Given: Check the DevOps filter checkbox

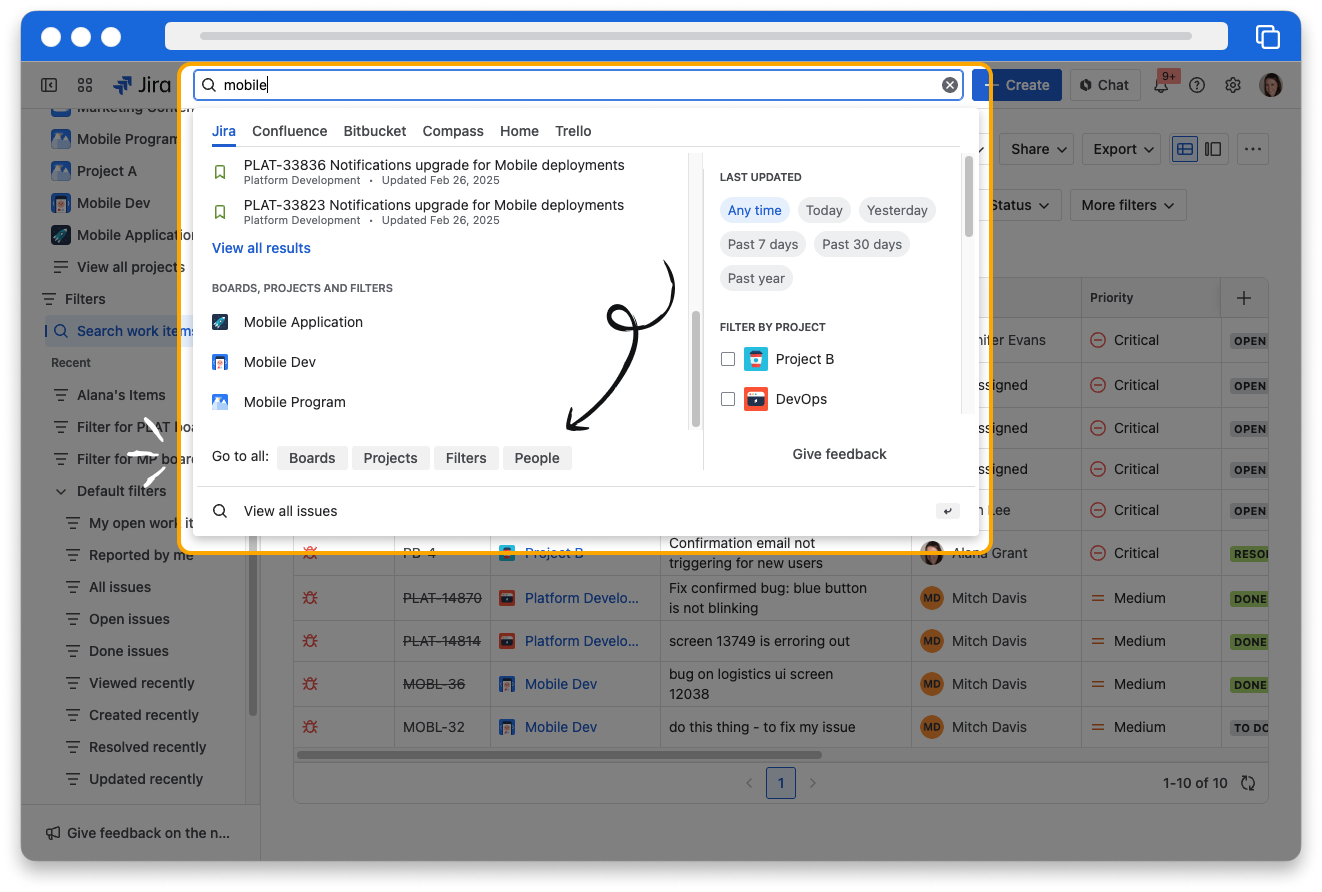Looking at the screenshot, I should click(x=728, y=399).
